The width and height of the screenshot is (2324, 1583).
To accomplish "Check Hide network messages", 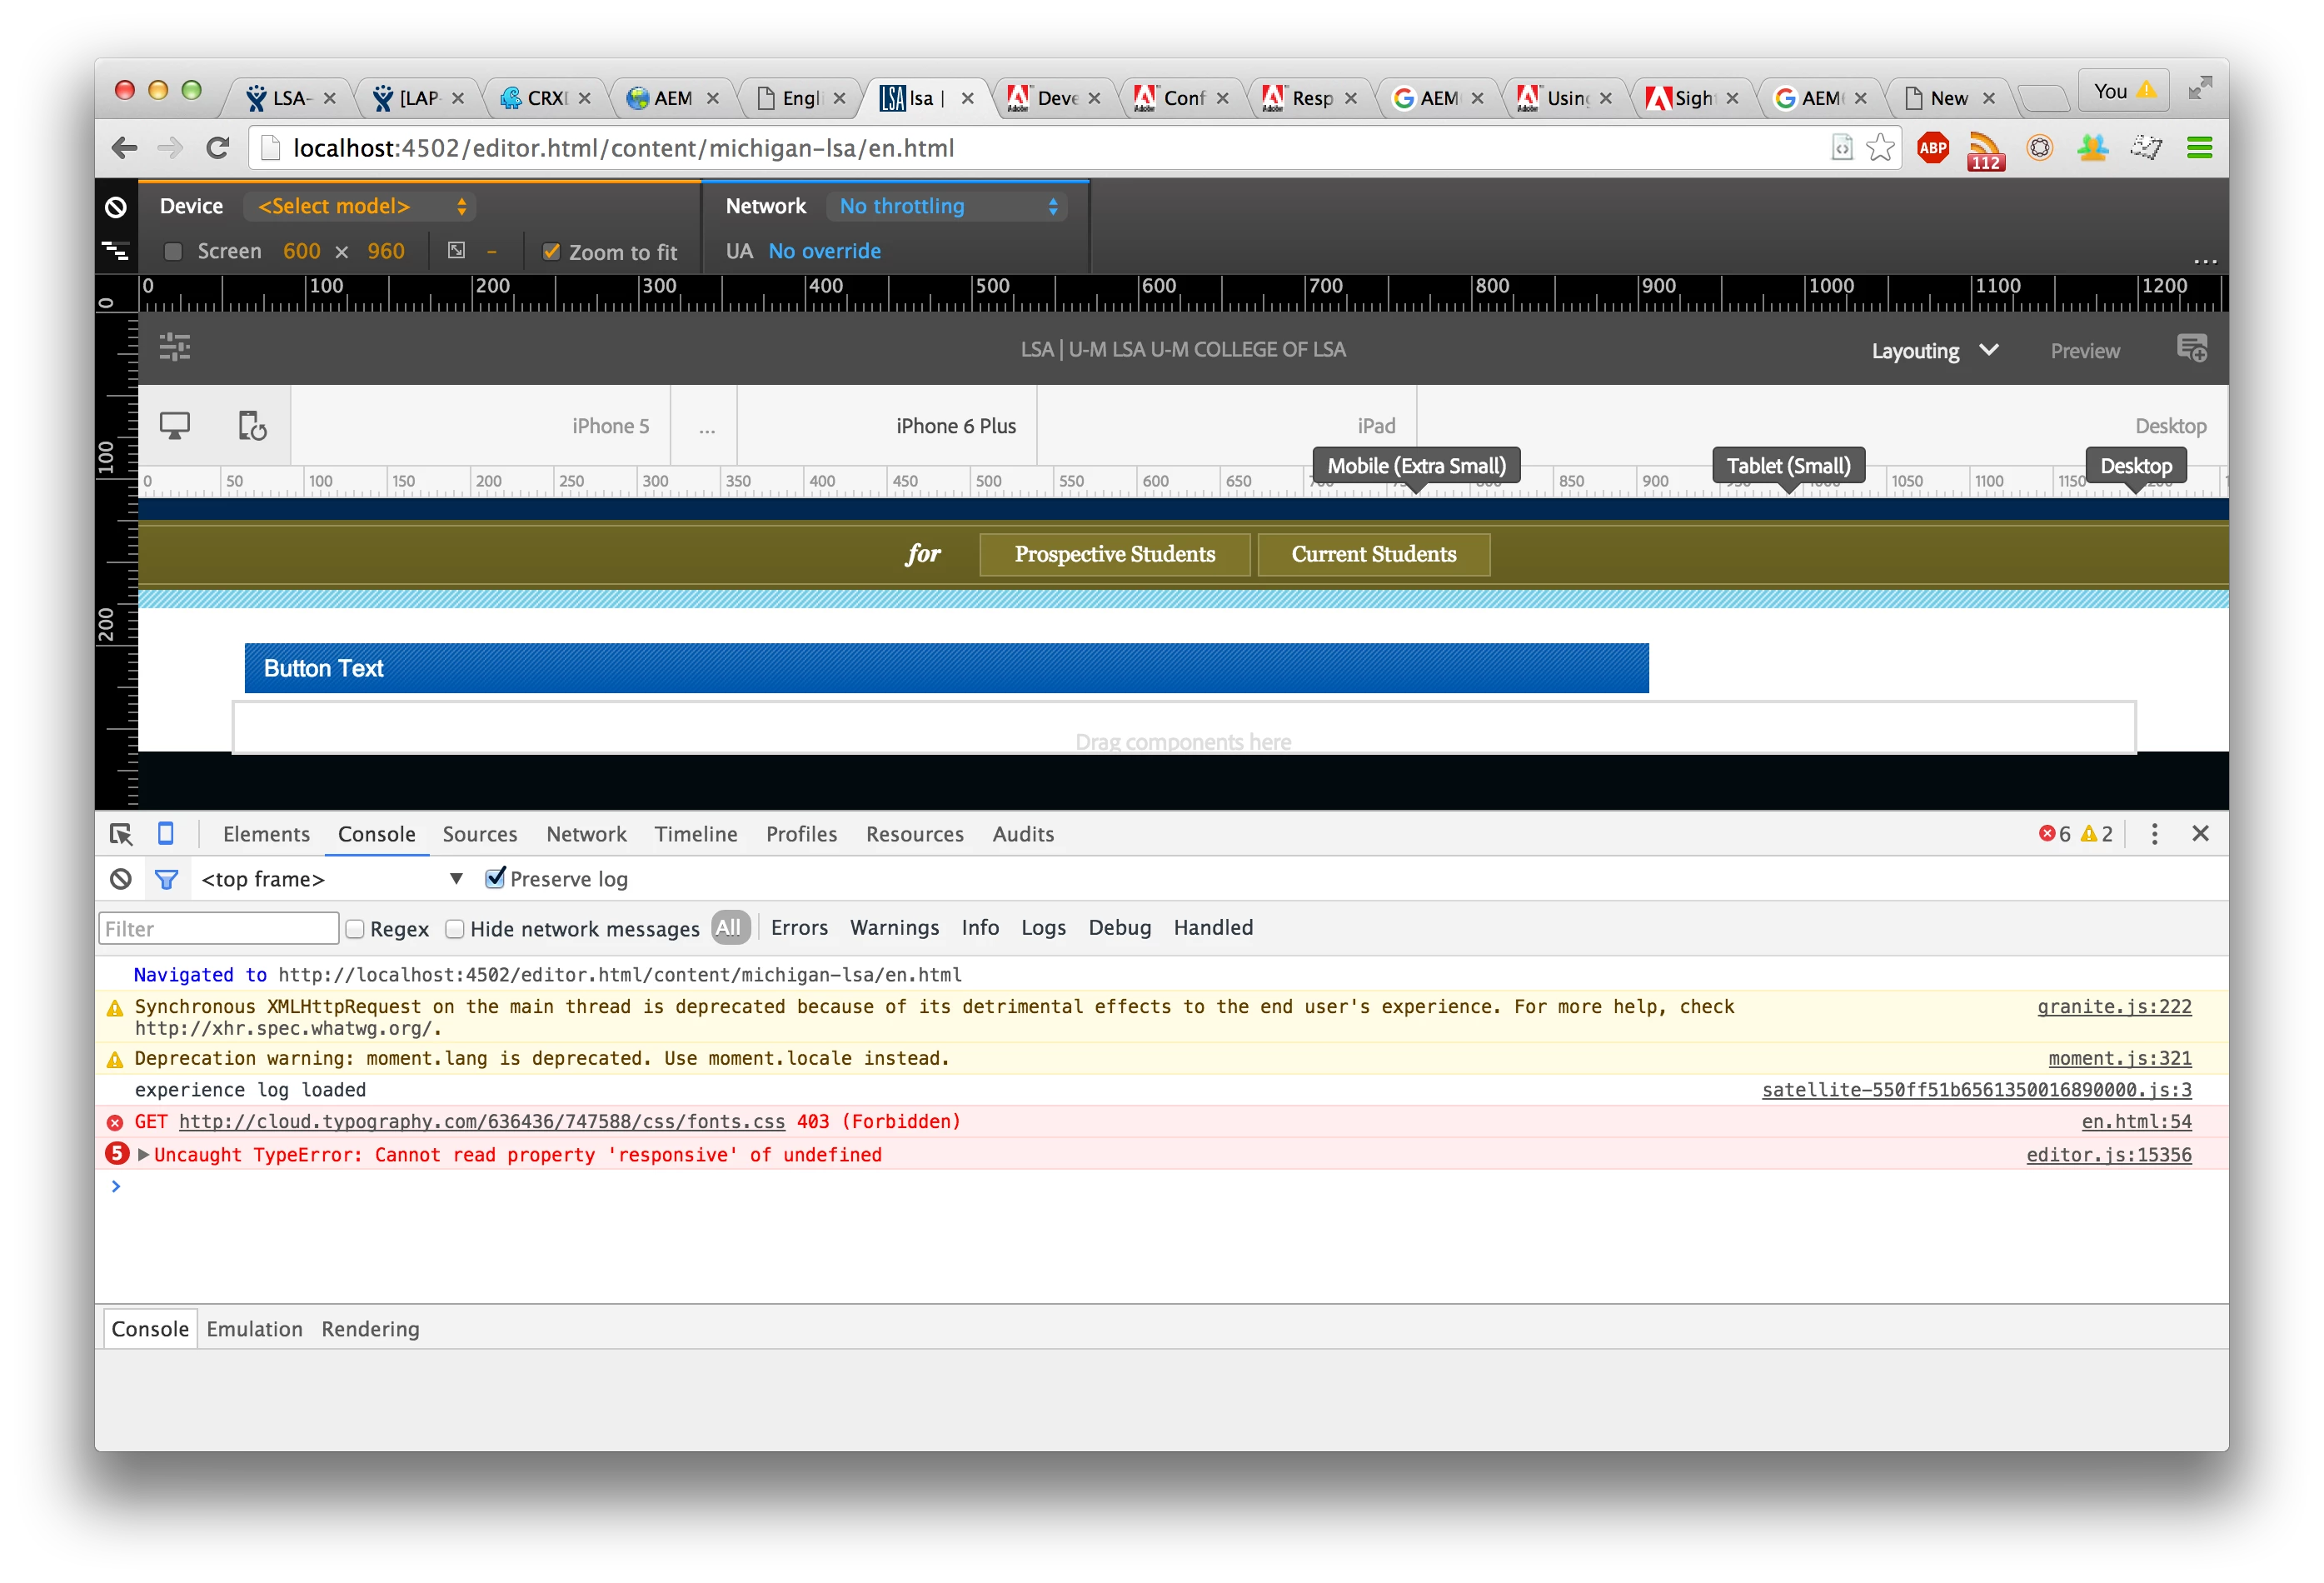I will pyautogui.click(x=455, y=929).
